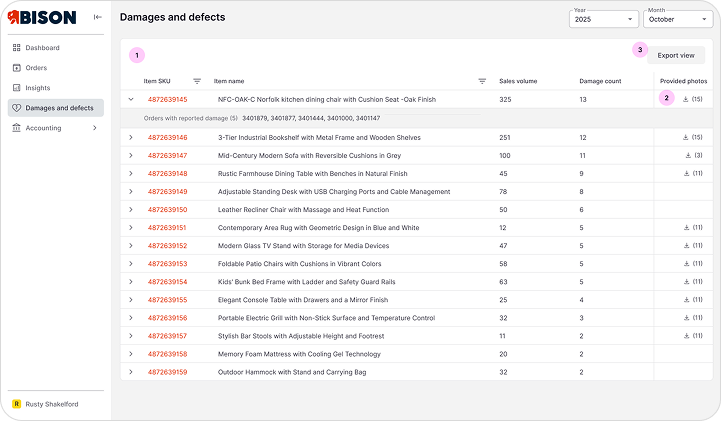
Task: Open SKU link 4872639145
Action: tap(167, 99)
